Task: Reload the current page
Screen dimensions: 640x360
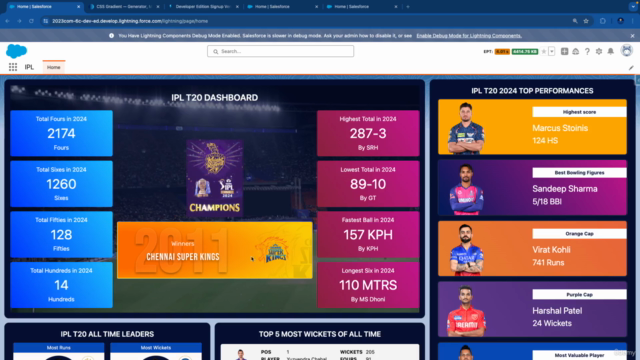Action: tap(31, 21)
